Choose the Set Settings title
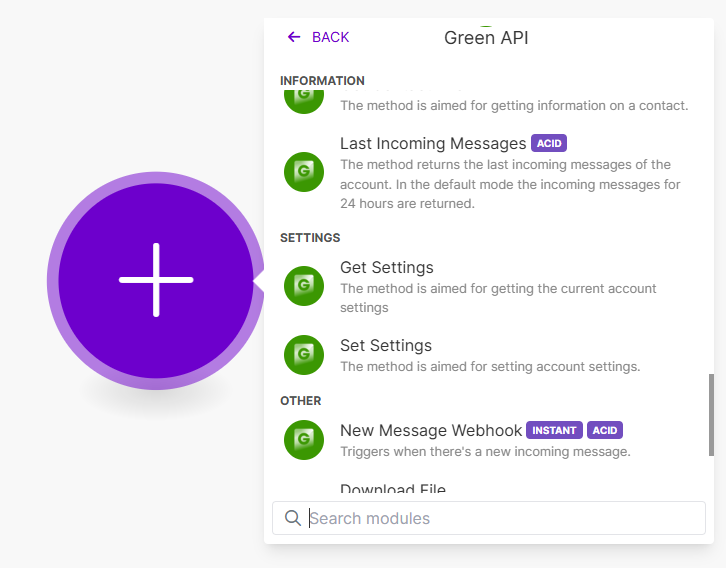The height and width of the screenshot is (568, 726). click(x=386, y=346)
